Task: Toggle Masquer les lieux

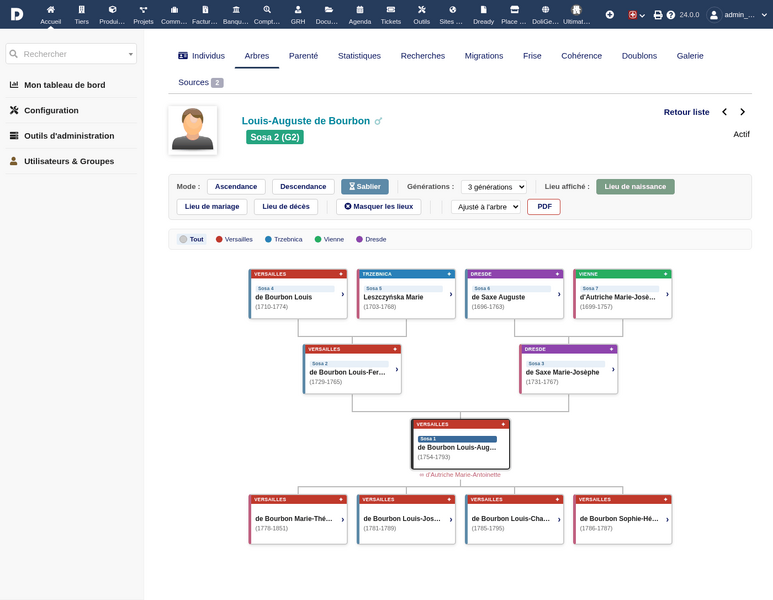Action: coord(379,207)
